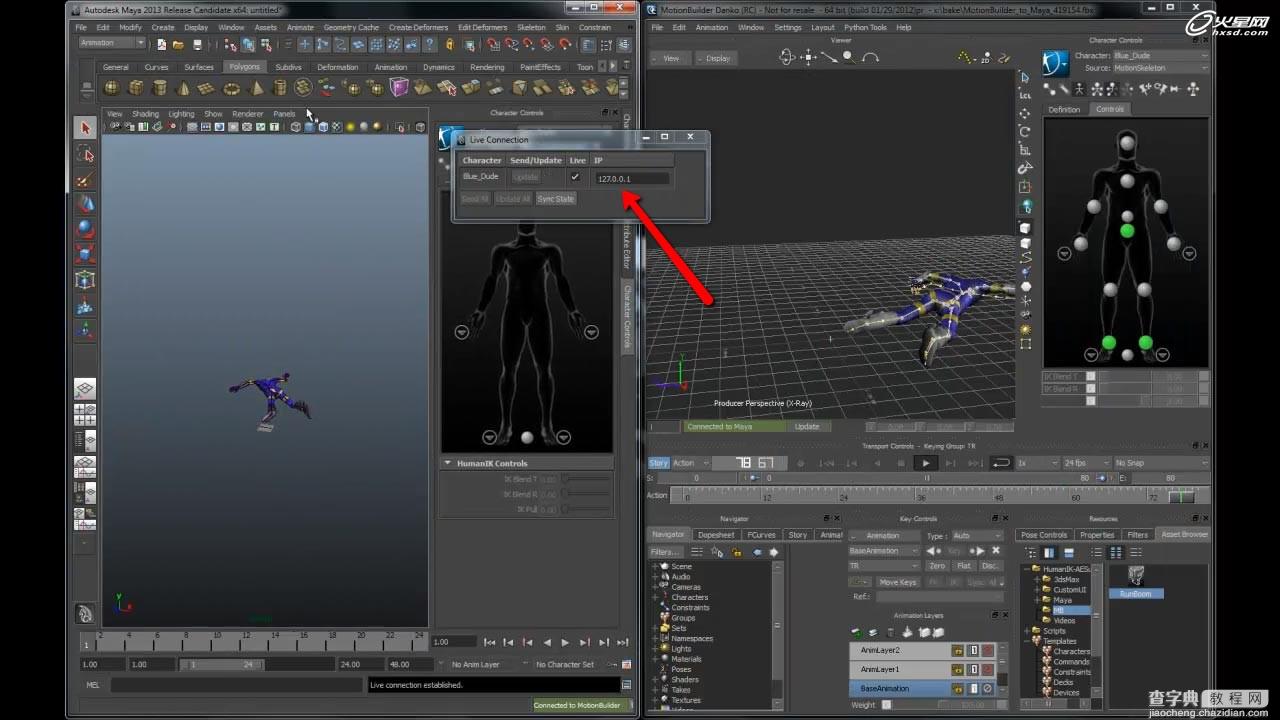
Task: Uncheck the Live checkbox for Blue_Dude
Action: tap(575, 177)
